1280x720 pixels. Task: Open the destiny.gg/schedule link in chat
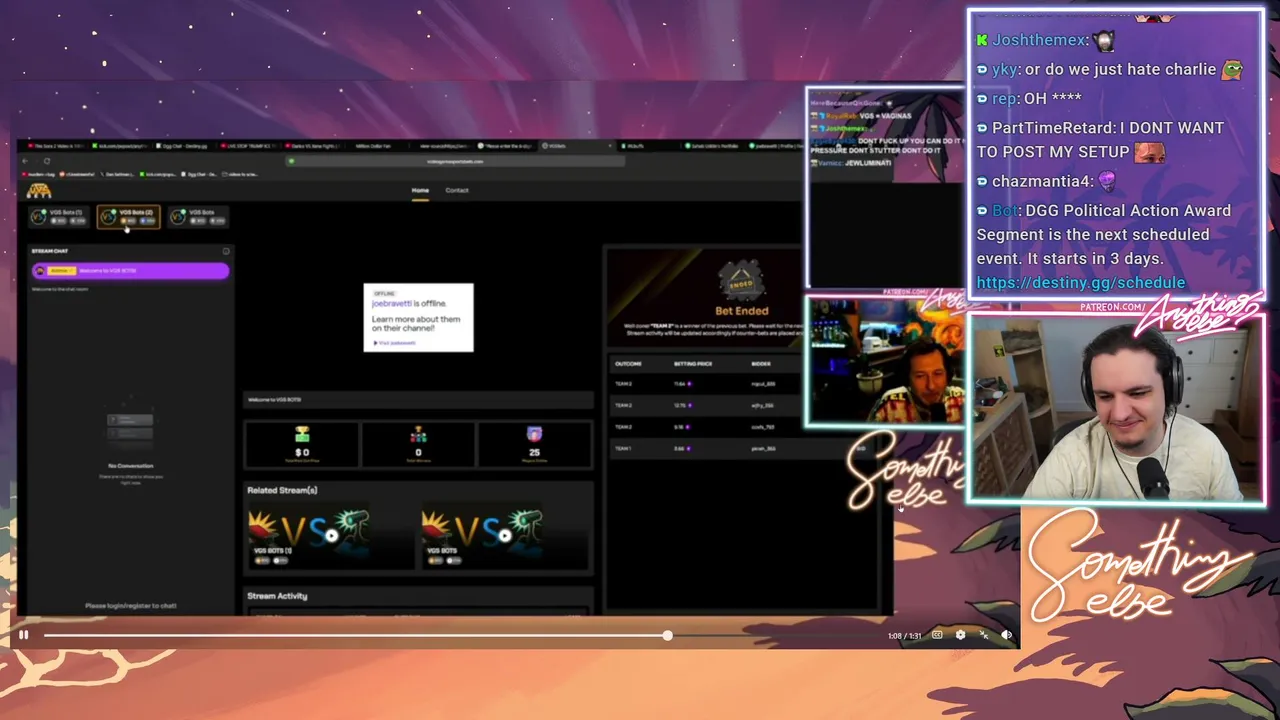click(1081, 283)
